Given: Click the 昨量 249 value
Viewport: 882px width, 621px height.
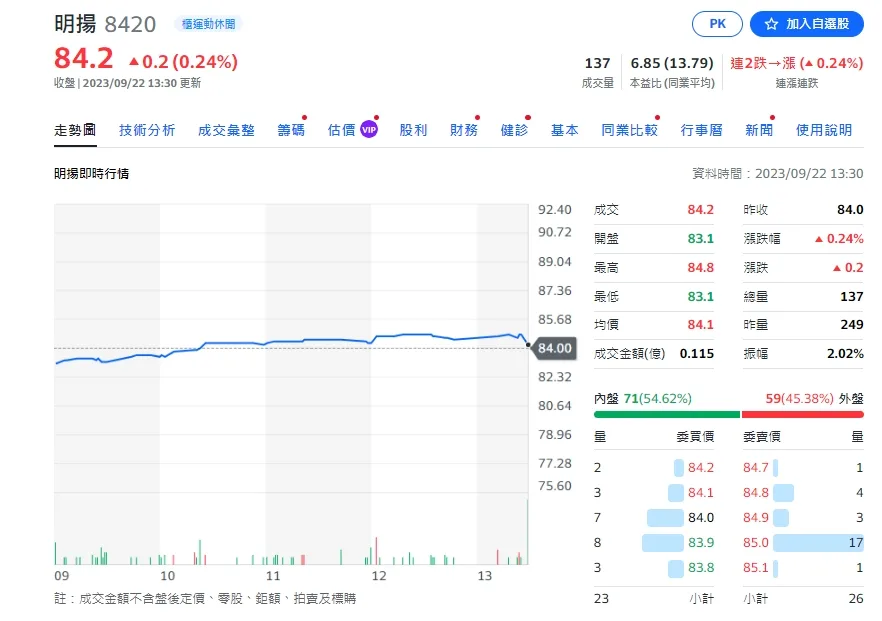Looking at the screenshot, I should point(852,325).
